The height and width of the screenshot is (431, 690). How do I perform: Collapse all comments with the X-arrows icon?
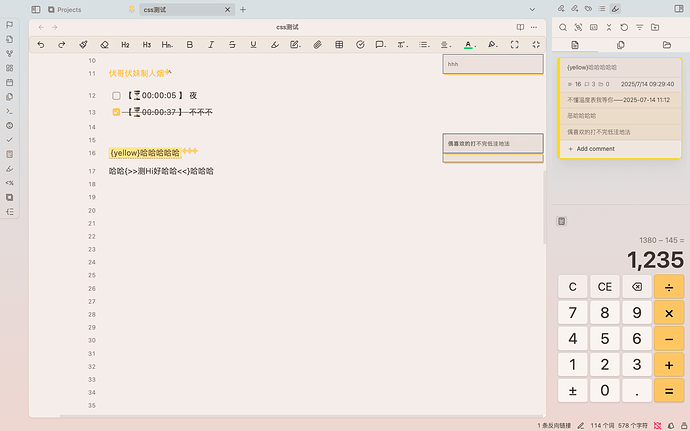coord(609,27)
